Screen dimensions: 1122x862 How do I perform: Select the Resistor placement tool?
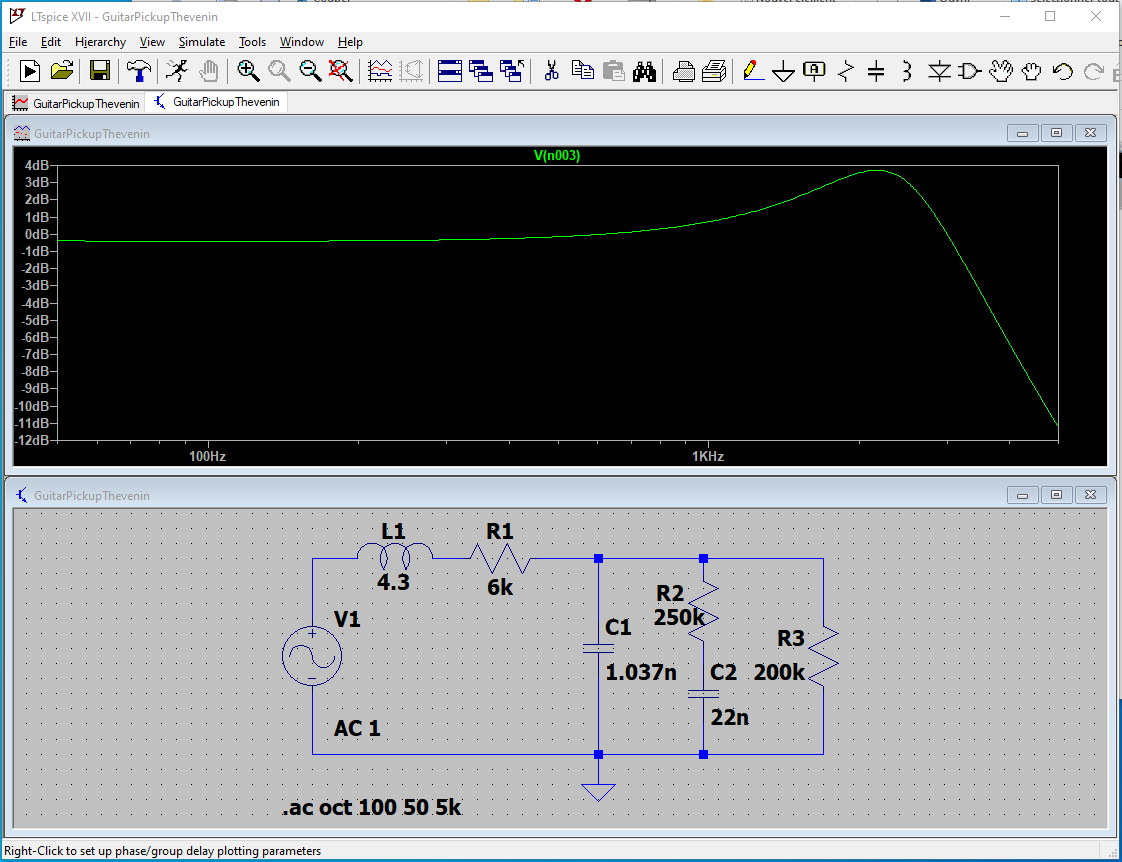[846, 71]
